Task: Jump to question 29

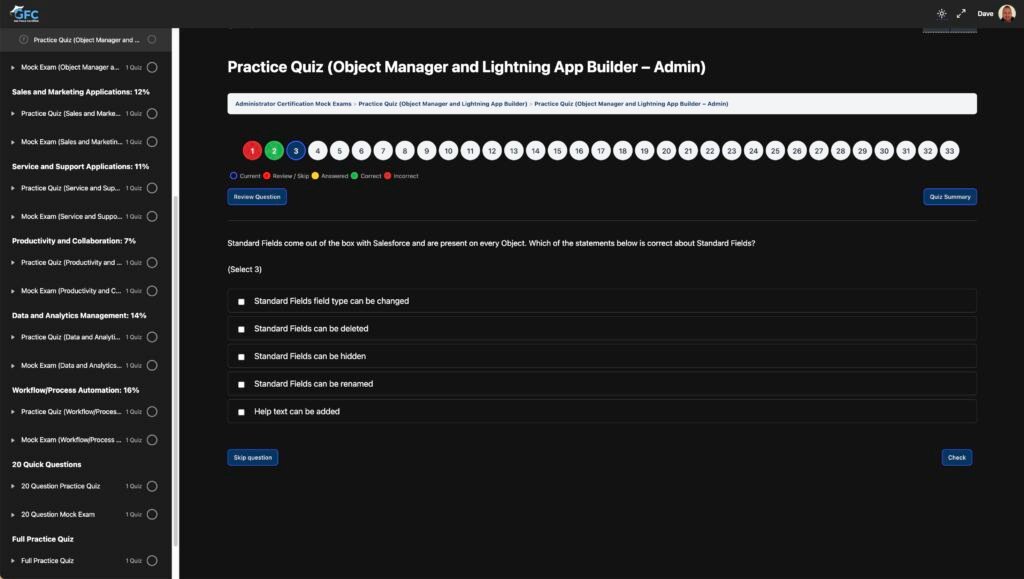Action: (x=862, y=151)
